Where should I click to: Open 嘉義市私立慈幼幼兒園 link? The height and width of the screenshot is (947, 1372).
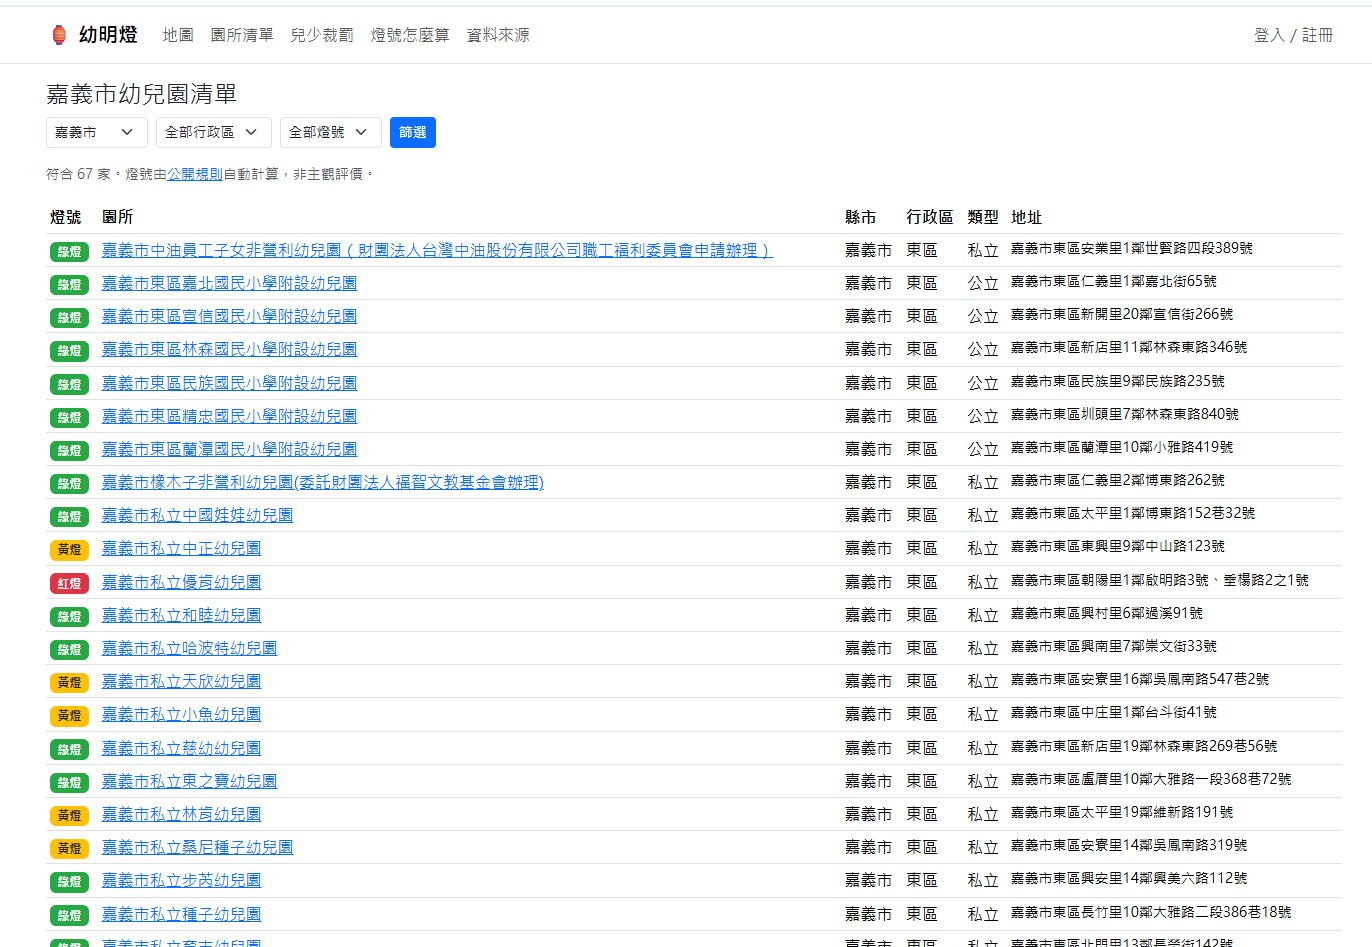click(x=182, y=748)
